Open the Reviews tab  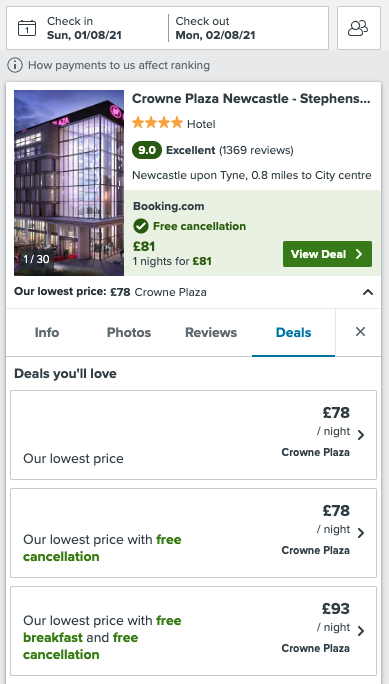(211, 332)
